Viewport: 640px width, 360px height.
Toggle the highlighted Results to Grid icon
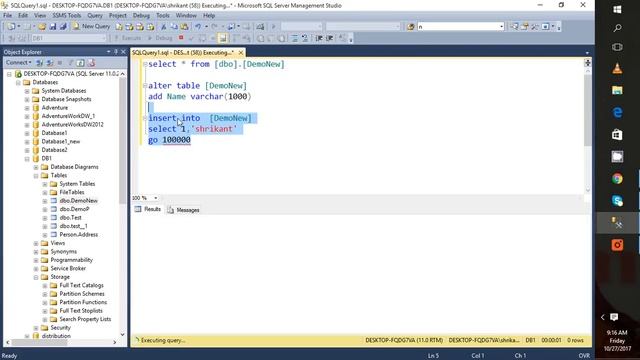(223, 38)
